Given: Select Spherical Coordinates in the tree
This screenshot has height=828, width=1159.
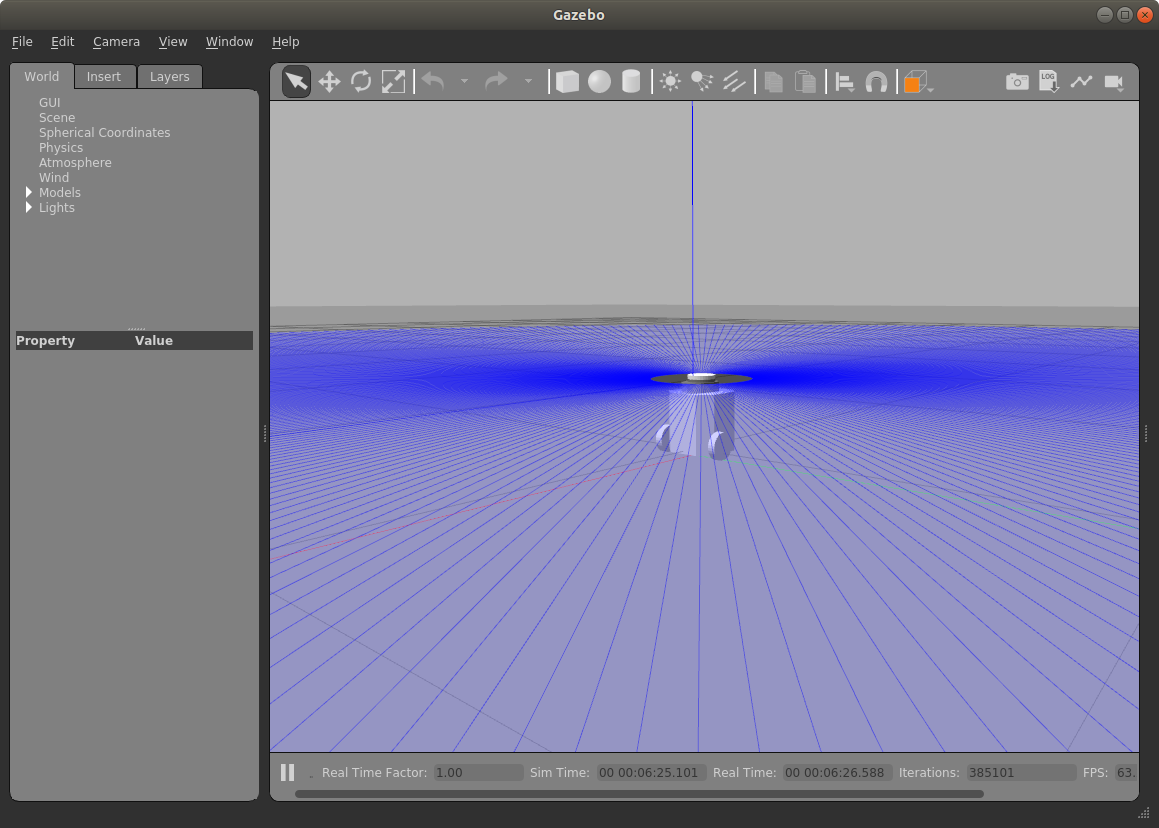Looking at the screenshot, I should (104, 132).
